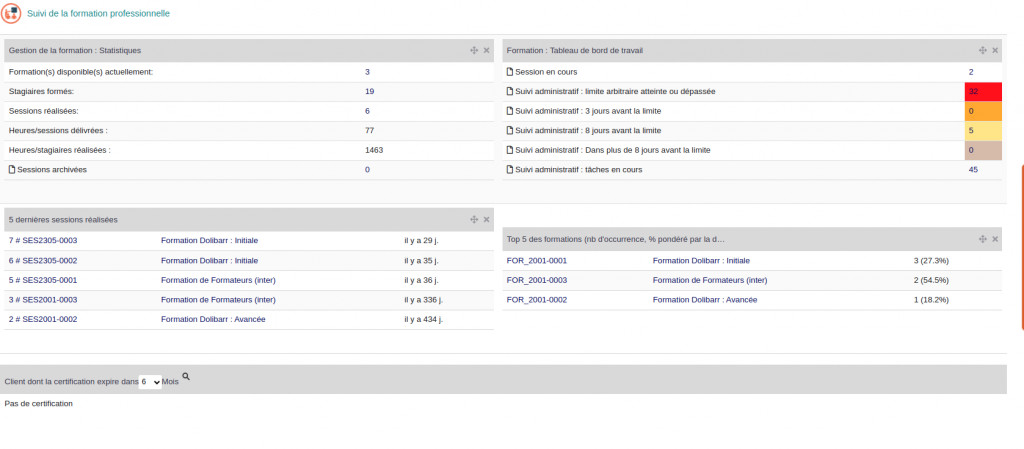Click the yellow 8 jours avant count cell
The image size is (1024, 449).
[x=983, y=130]
